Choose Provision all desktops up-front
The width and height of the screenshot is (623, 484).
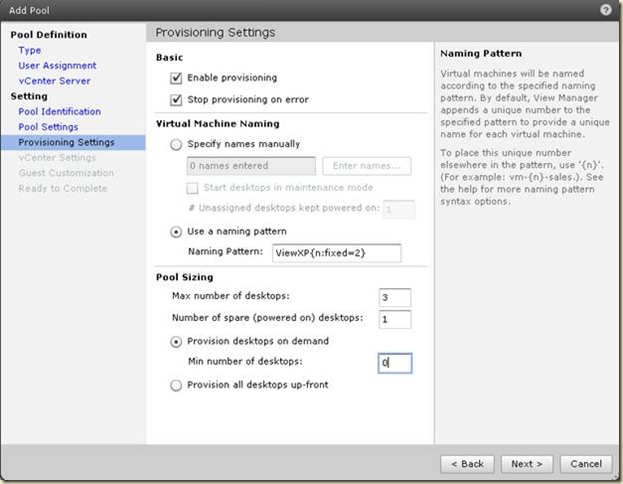point(177,385)
